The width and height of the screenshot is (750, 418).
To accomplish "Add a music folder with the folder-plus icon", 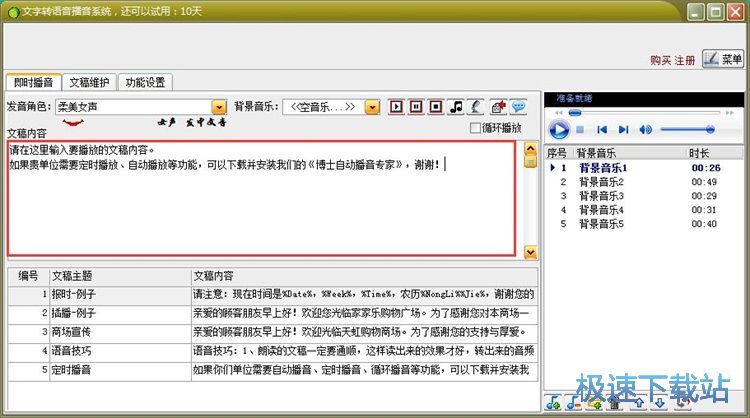I will coord(594,404).
